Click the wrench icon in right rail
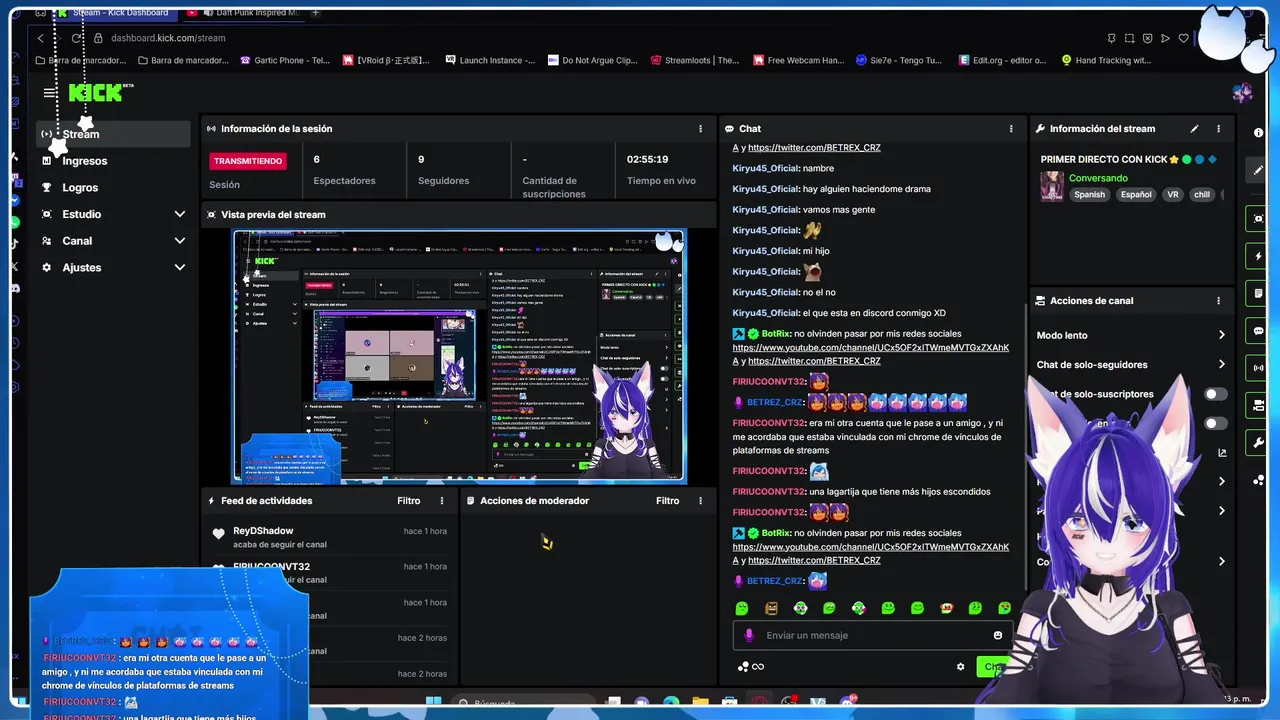This screenshot has height=720, width=1280. (1258, 442)
